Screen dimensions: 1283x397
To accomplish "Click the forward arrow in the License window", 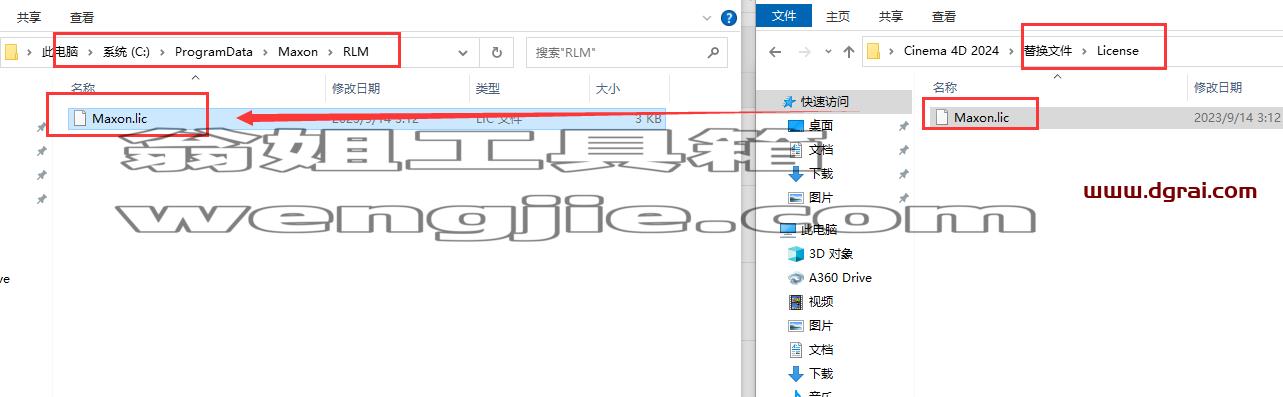I will coord(804,51).
